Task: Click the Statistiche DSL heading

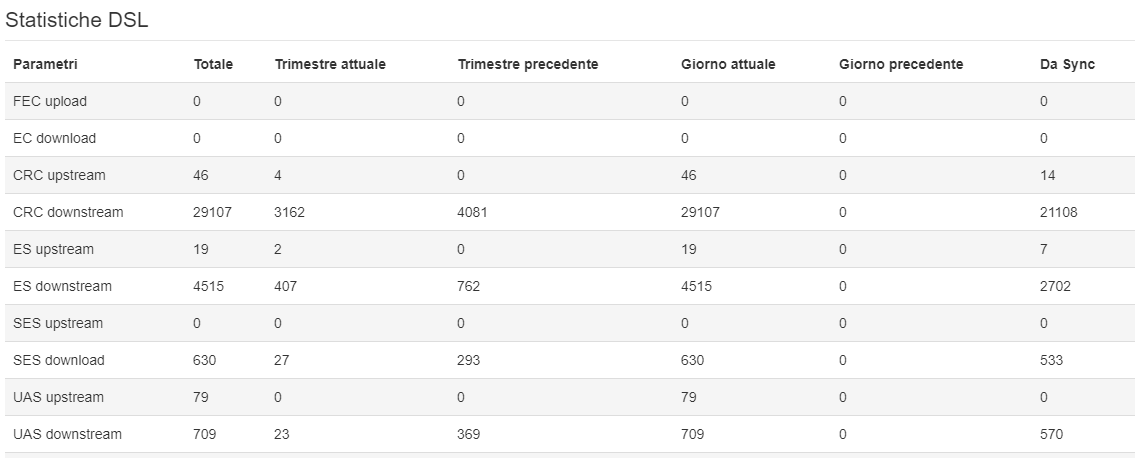Action: click(x=77, y=20)
